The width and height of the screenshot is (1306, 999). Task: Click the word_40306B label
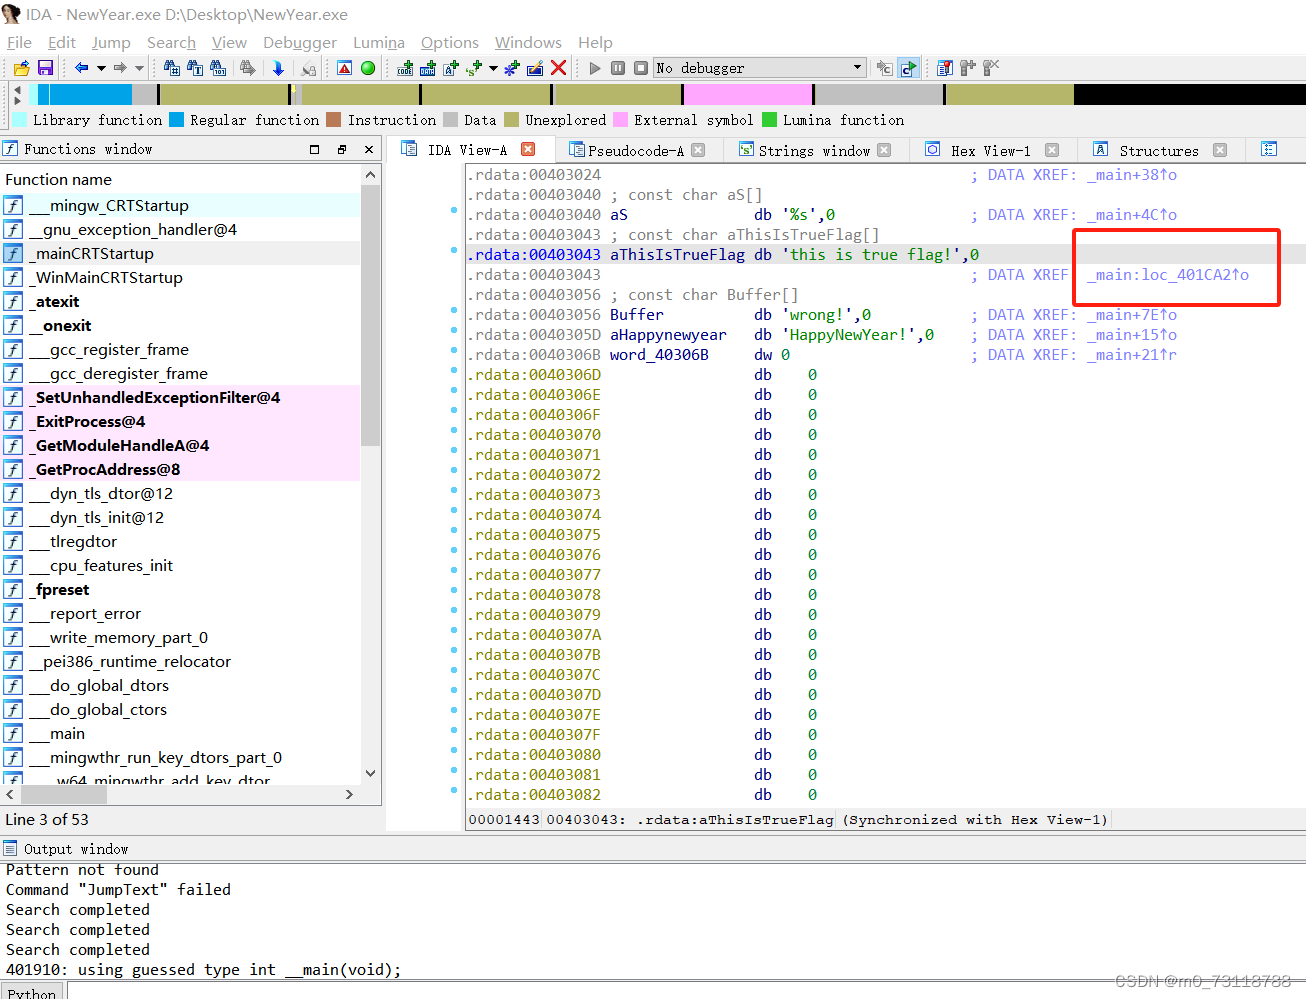point(659,354)
